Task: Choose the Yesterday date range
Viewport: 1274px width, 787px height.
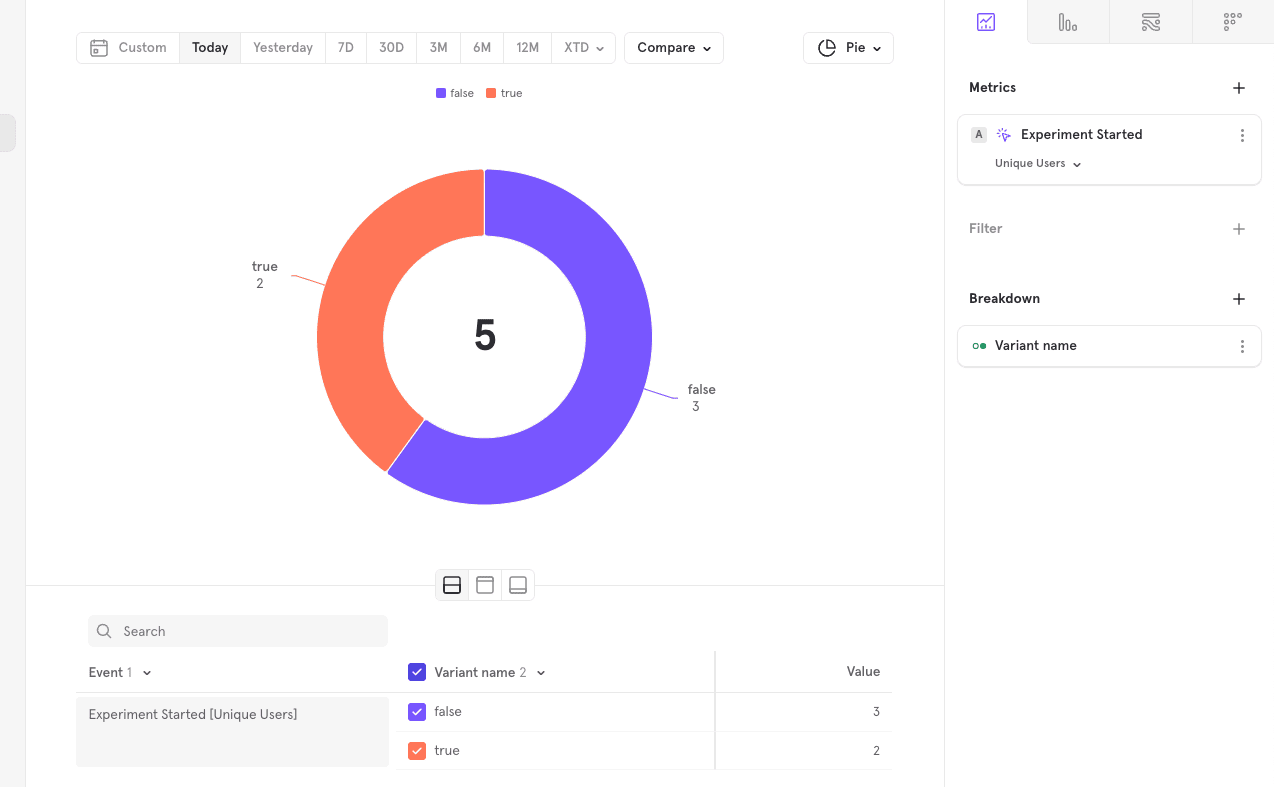Action: tap(282, 48)
